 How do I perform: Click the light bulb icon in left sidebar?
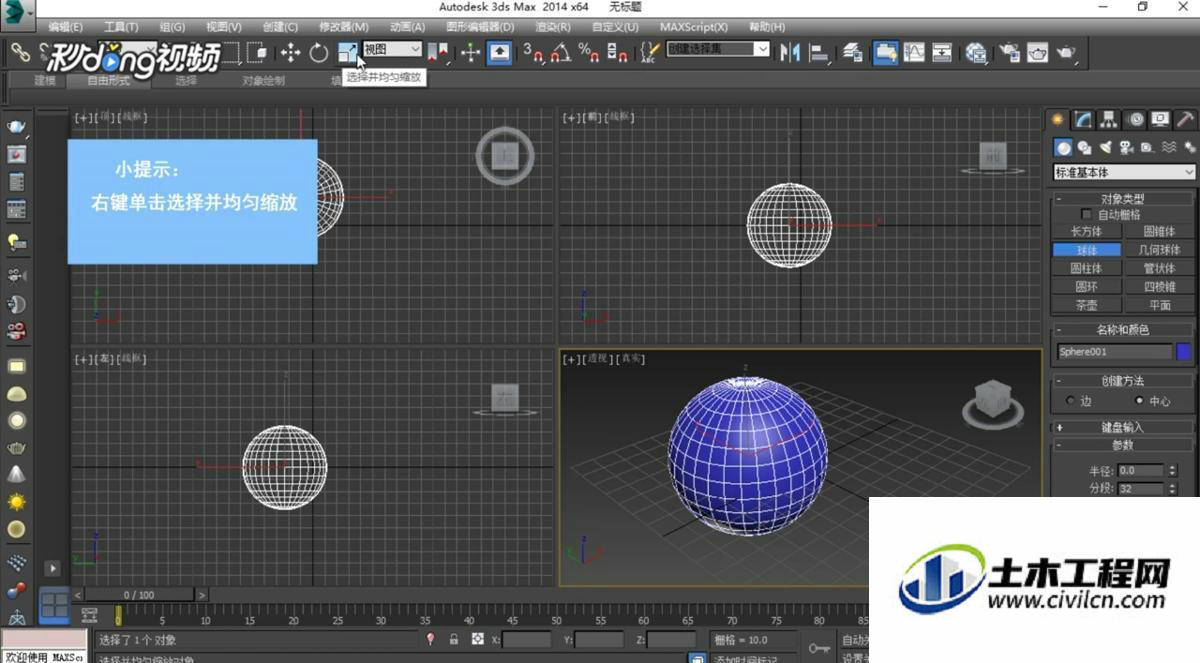tap(16, 241)
